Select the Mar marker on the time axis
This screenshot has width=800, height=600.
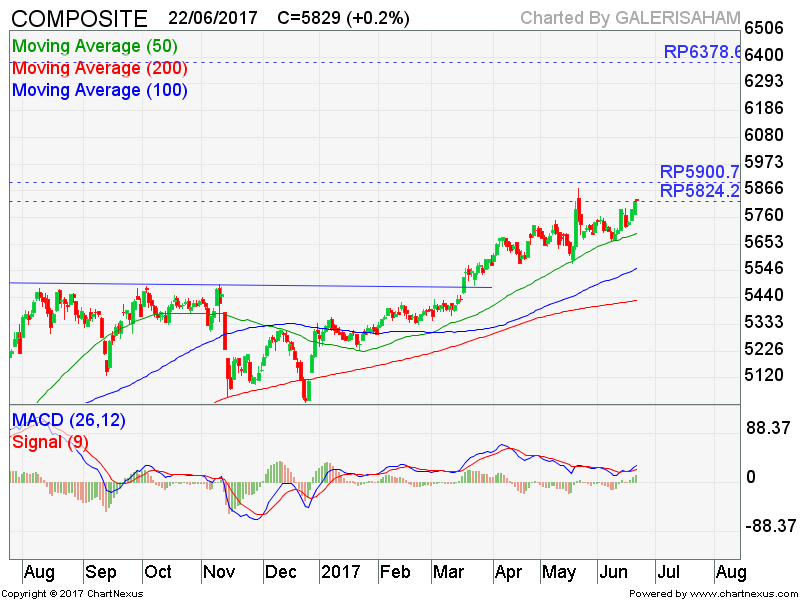point(450,572)
